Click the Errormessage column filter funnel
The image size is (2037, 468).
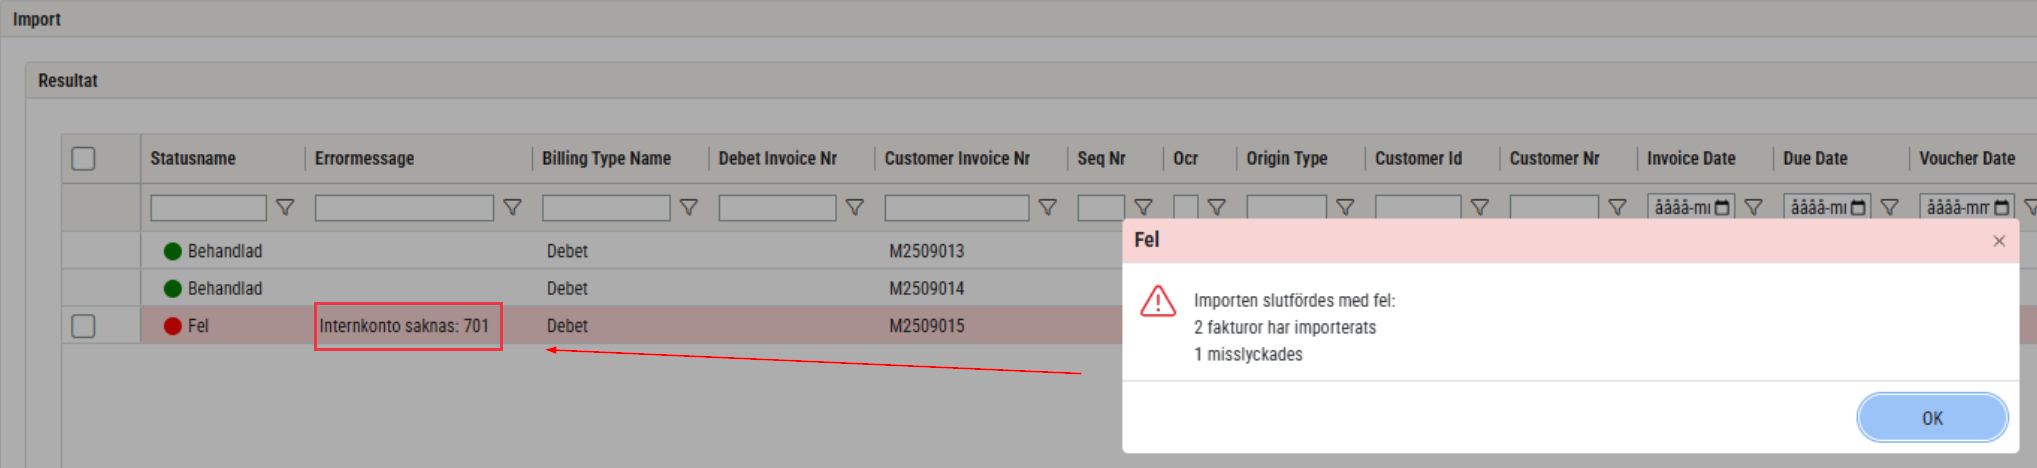pos(512,207)
